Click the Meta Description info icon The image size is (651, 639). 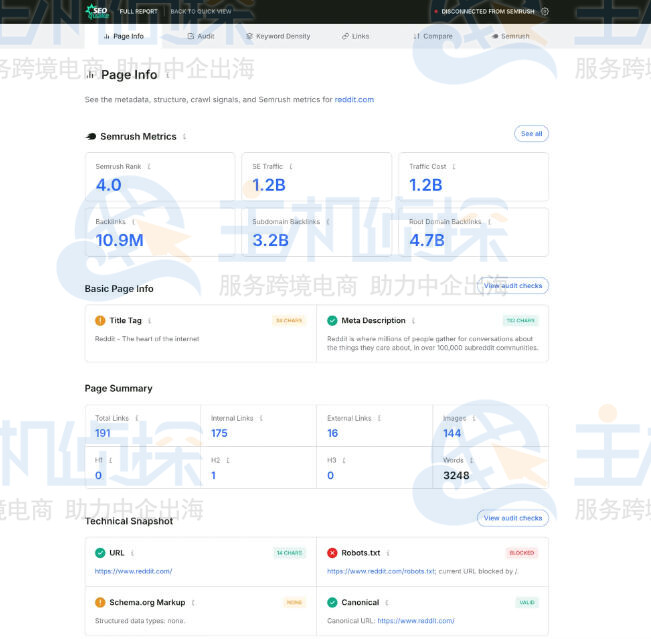[x=413, y=321]
